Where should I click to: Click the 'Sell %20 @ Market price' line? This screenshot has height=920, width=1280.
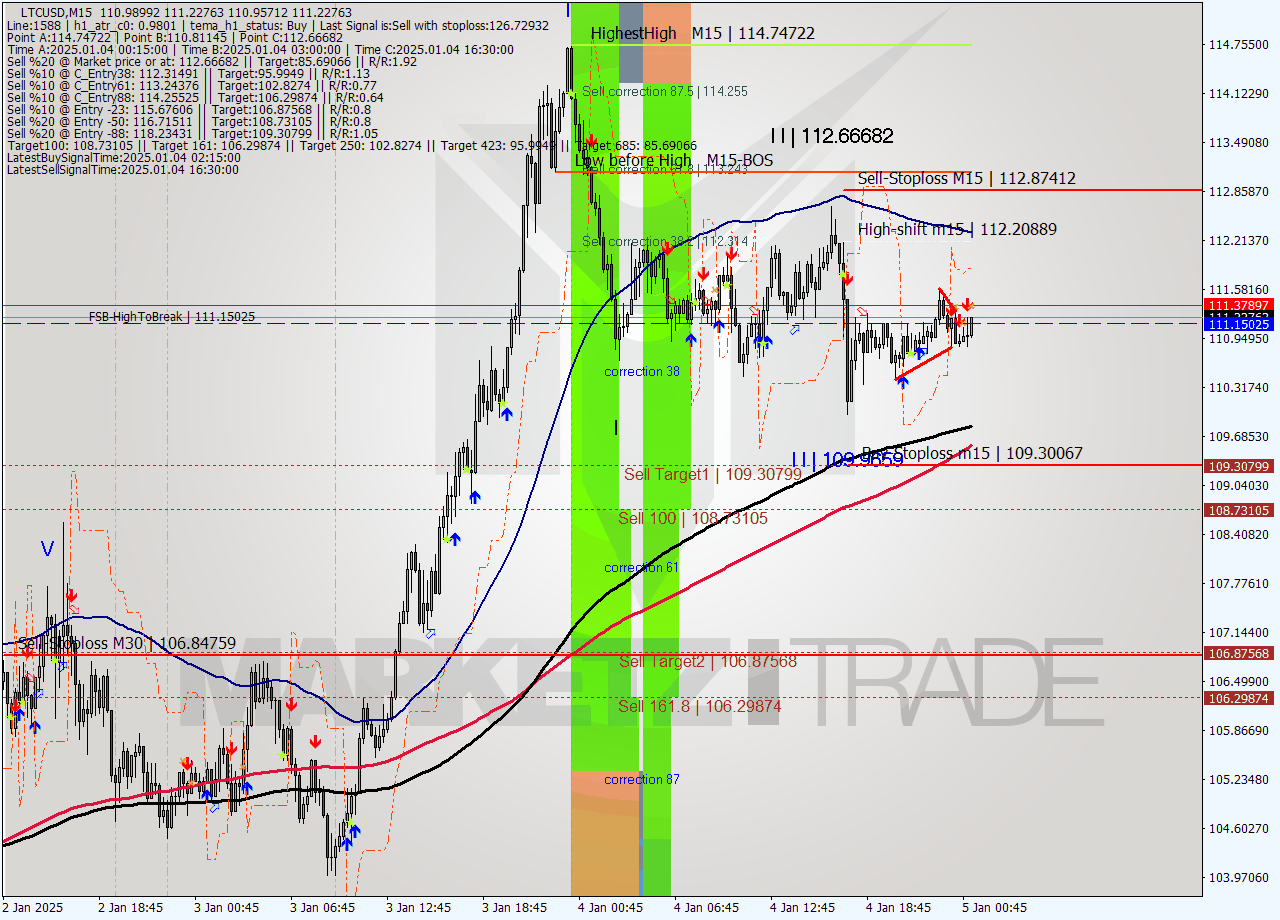pyautogui.click(x=211, y=61)
